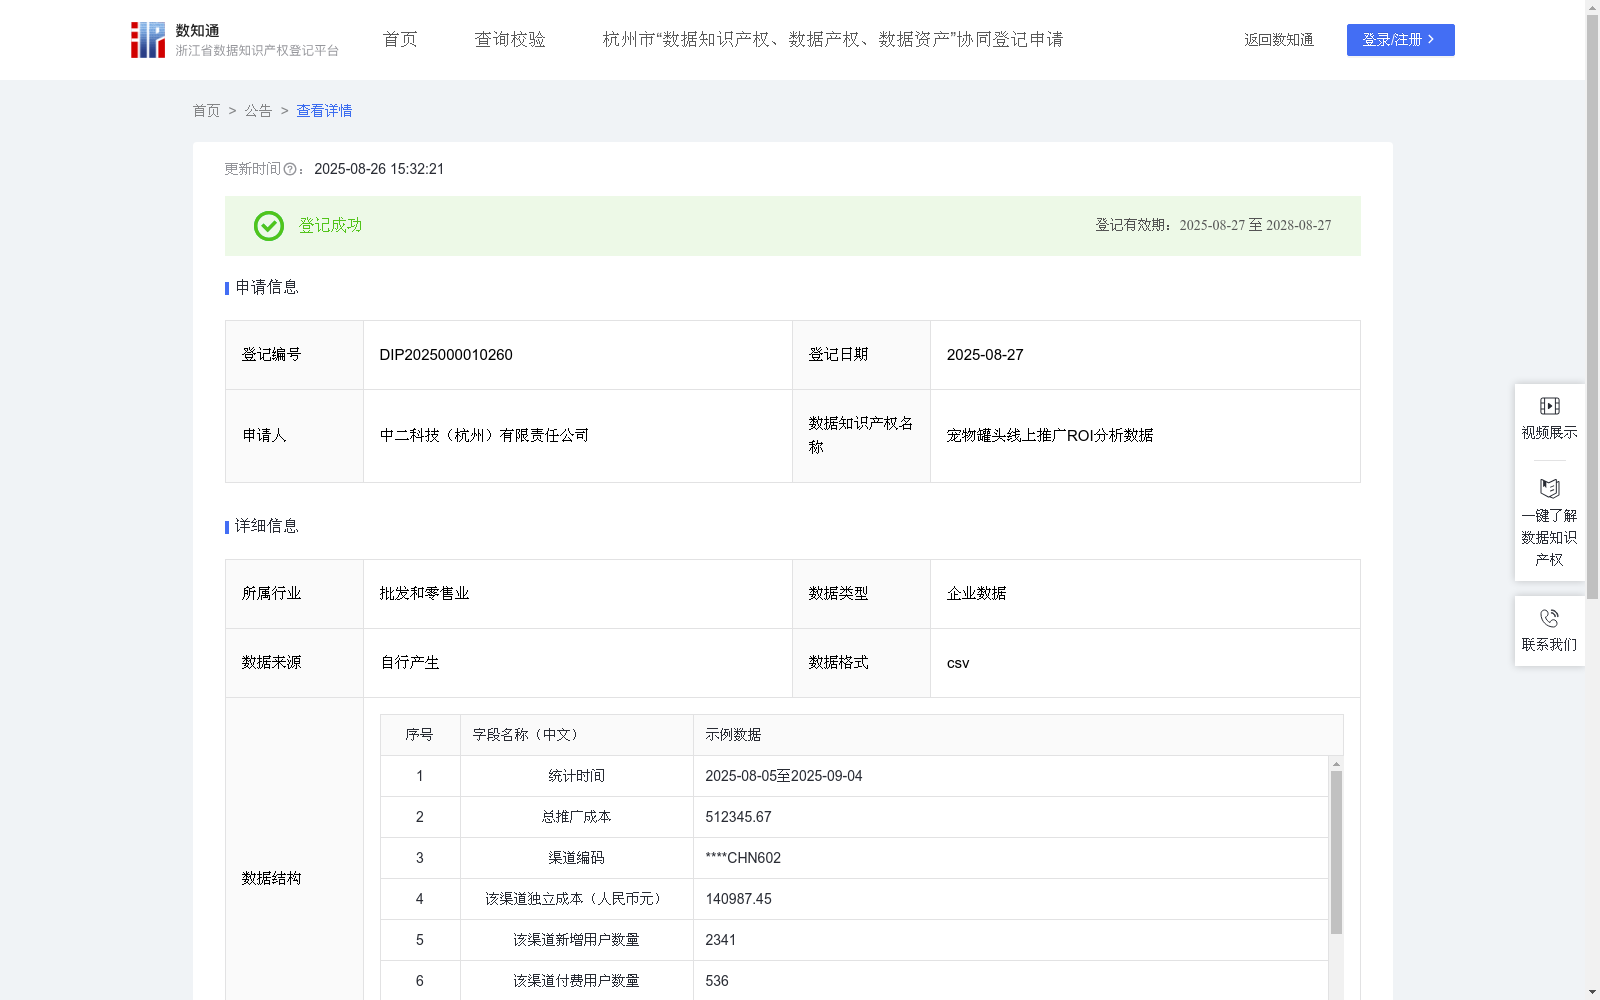Click the update time 2025-08-26 15:32:21

pyautogui.click(x=379, y=169)
